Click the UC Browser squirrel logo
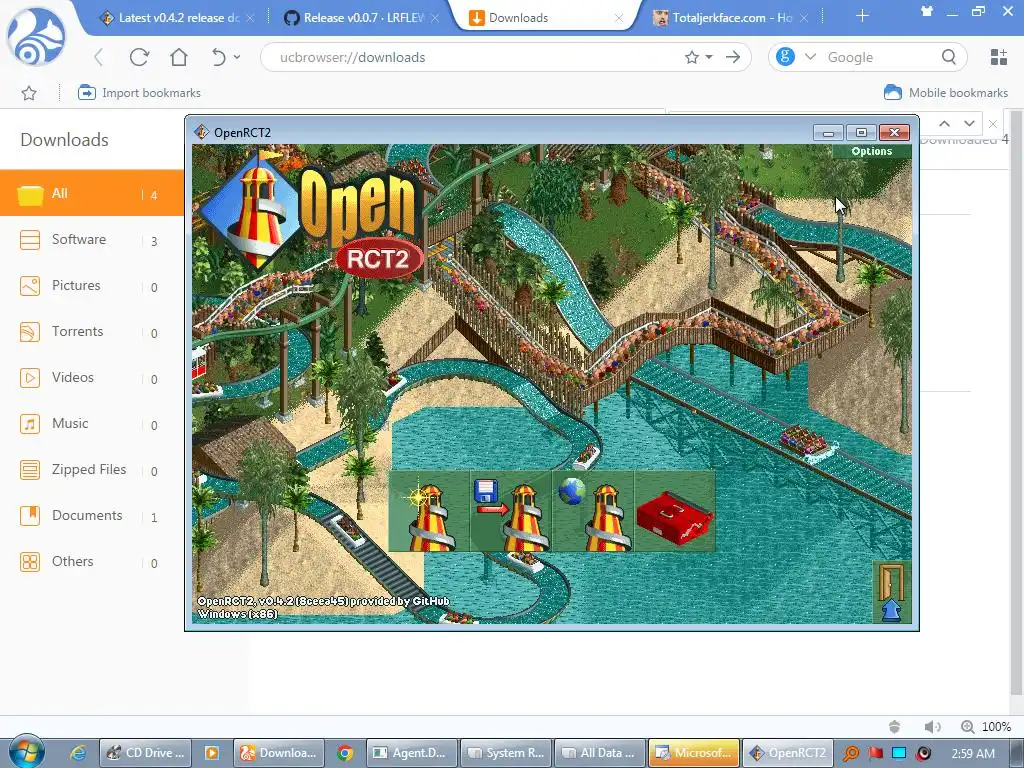1024x768 pixels. [x=37, y=37]
